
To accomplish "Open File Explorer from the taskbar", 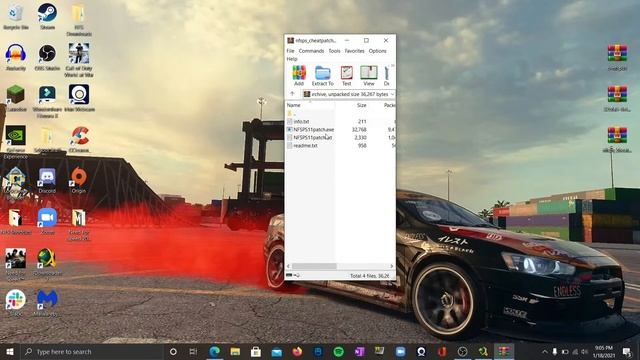I will click(x=235, y=351).
